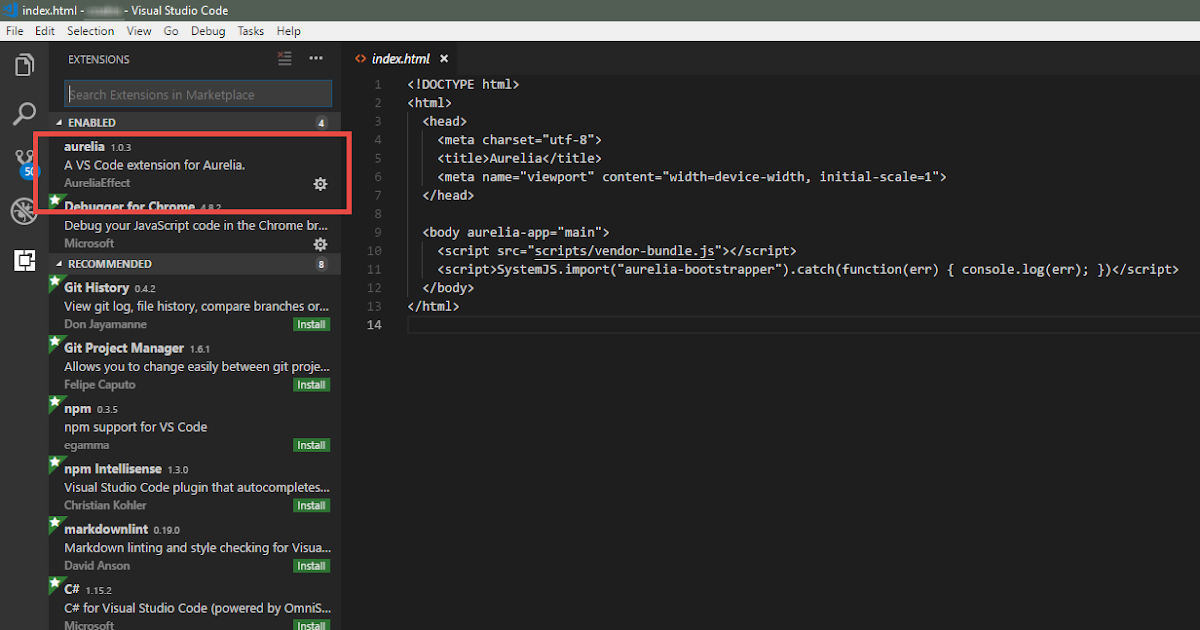Click the star badge beside Git Project Manager

tap(55, 343)
